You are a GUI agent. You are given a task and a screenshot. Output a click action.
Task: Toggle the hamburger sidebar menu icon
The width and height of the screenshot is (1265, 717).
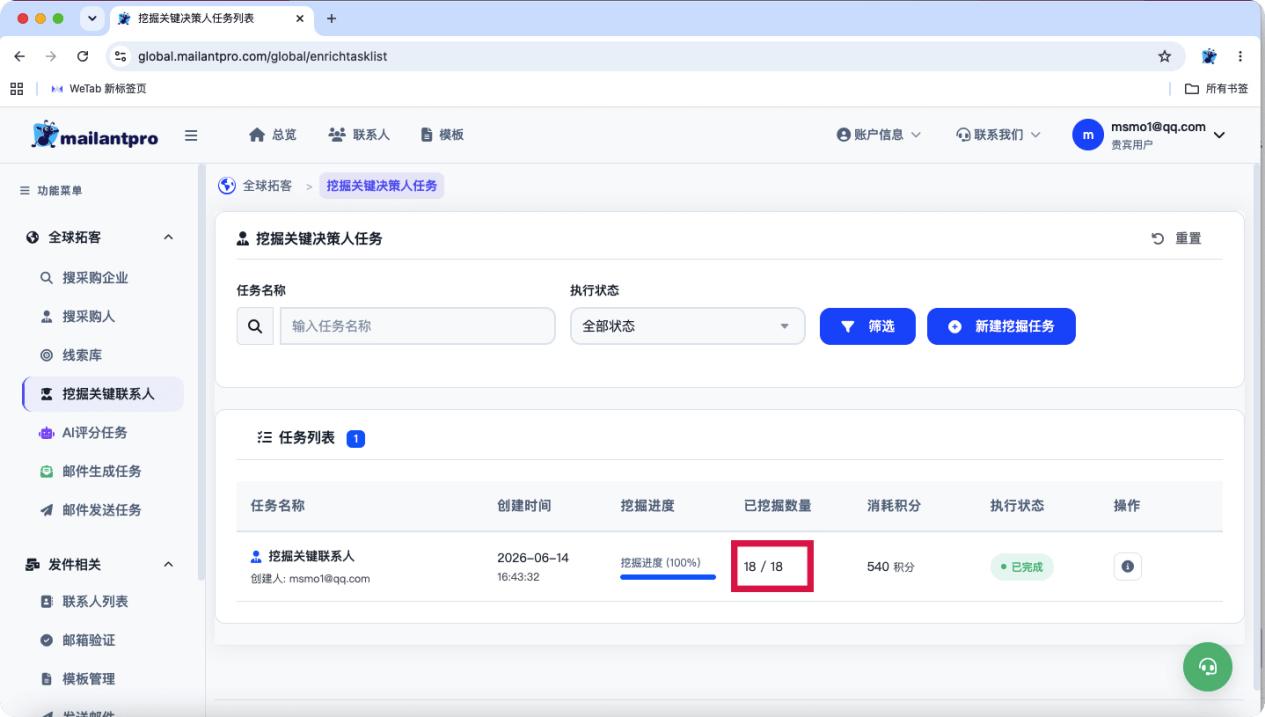coord(190,136)
